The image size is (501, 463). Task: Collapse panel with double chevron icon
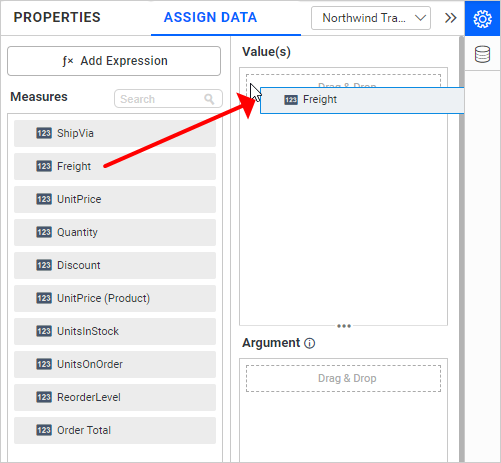450,18
